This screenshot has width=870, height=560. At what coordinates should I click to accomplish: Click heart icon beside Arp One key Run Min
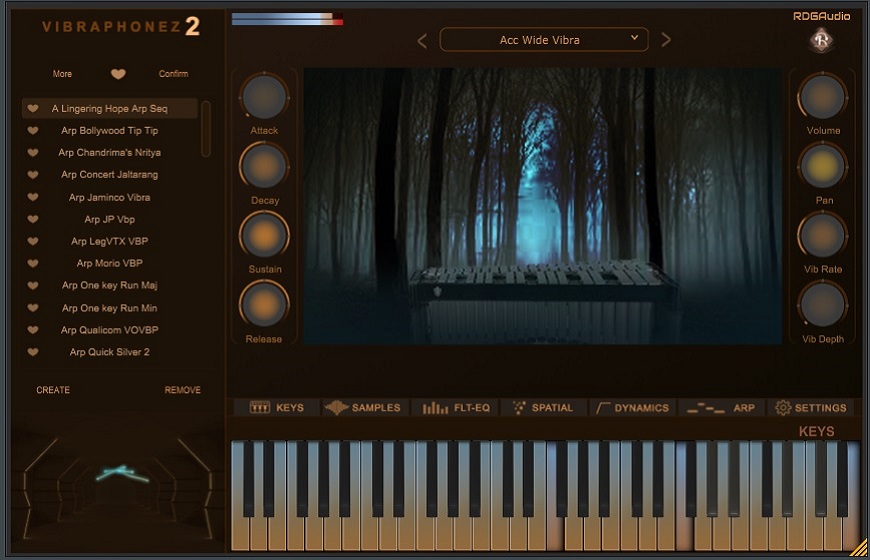coord(33,307)
